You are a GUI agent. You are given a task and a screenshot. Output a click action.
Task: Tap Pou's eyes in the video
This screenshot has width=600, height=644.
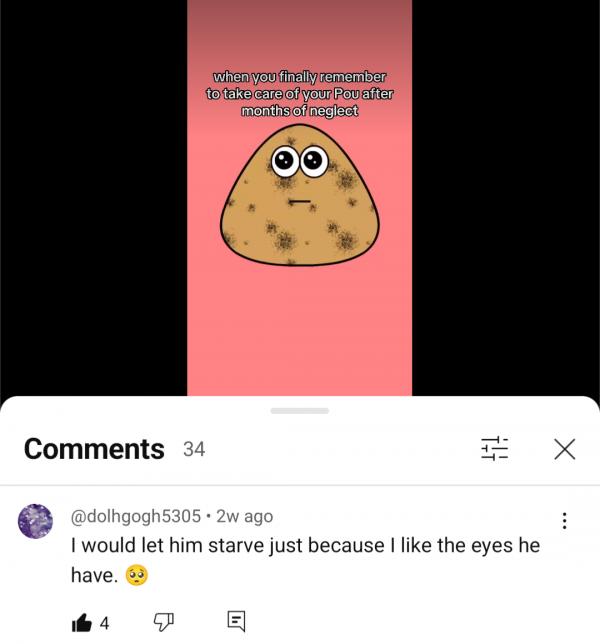300,160
